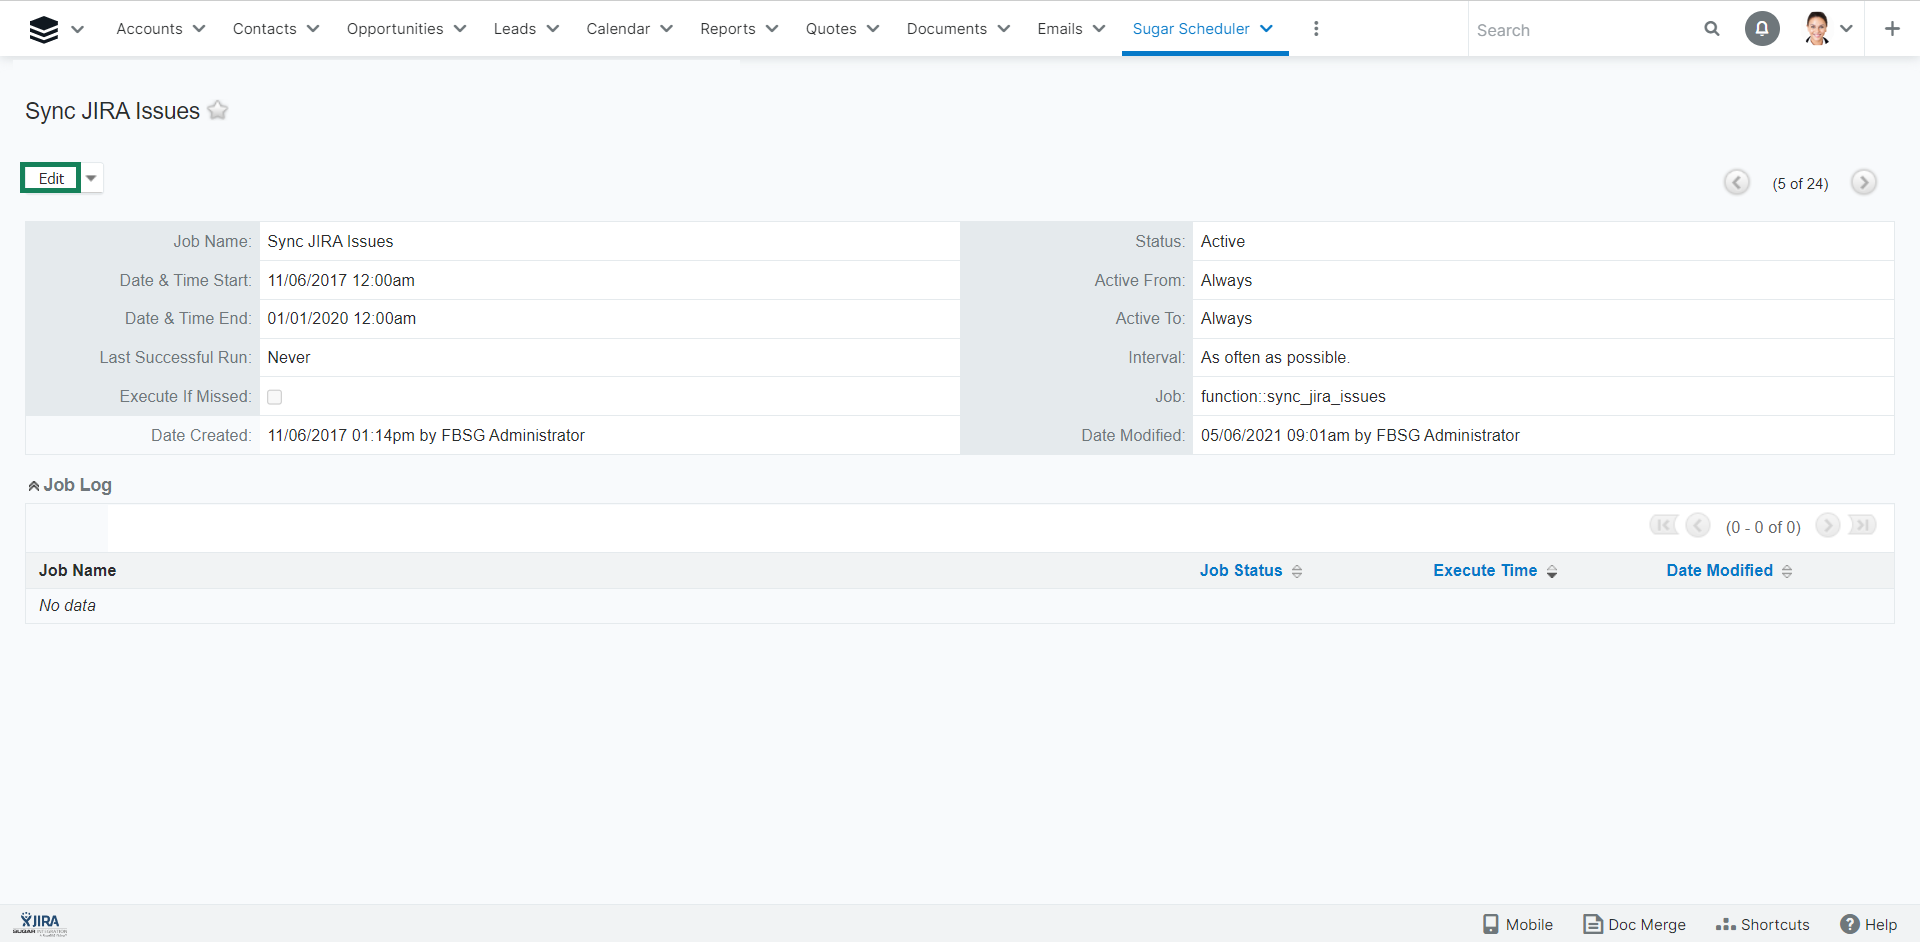1920x942 pixels.
Task: Open the Reports module tab
Action: click(x=727, y=29)
